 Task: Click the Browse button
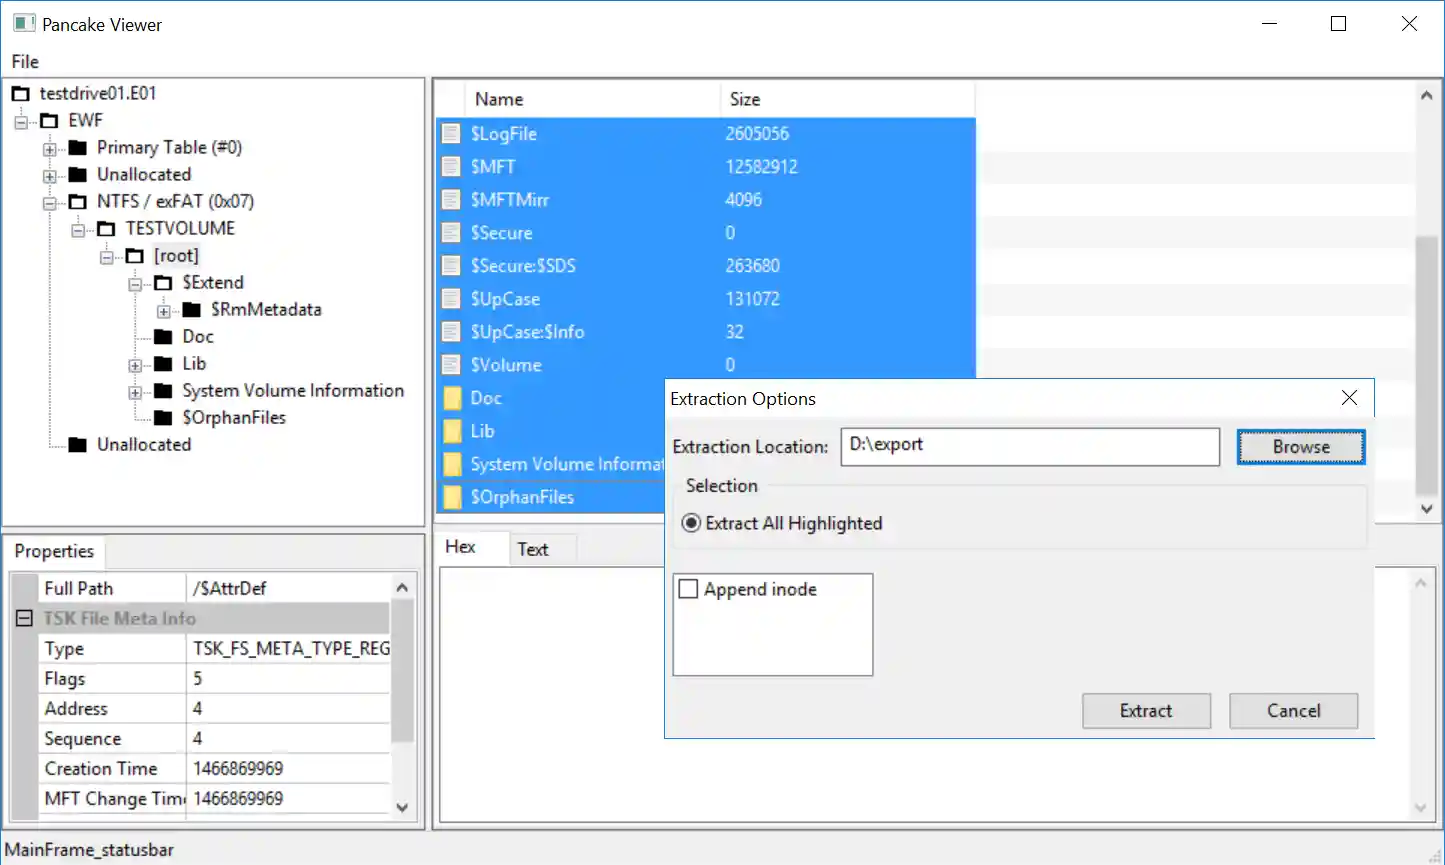1300,447
